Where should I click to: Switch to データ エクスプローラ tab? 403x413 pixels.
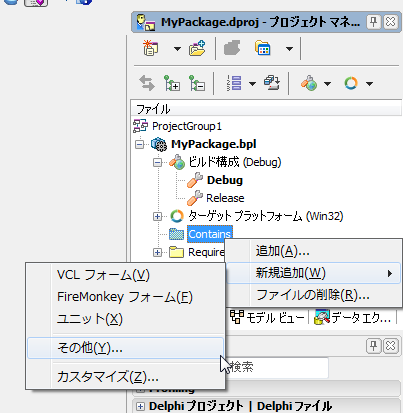click(353, 318)
